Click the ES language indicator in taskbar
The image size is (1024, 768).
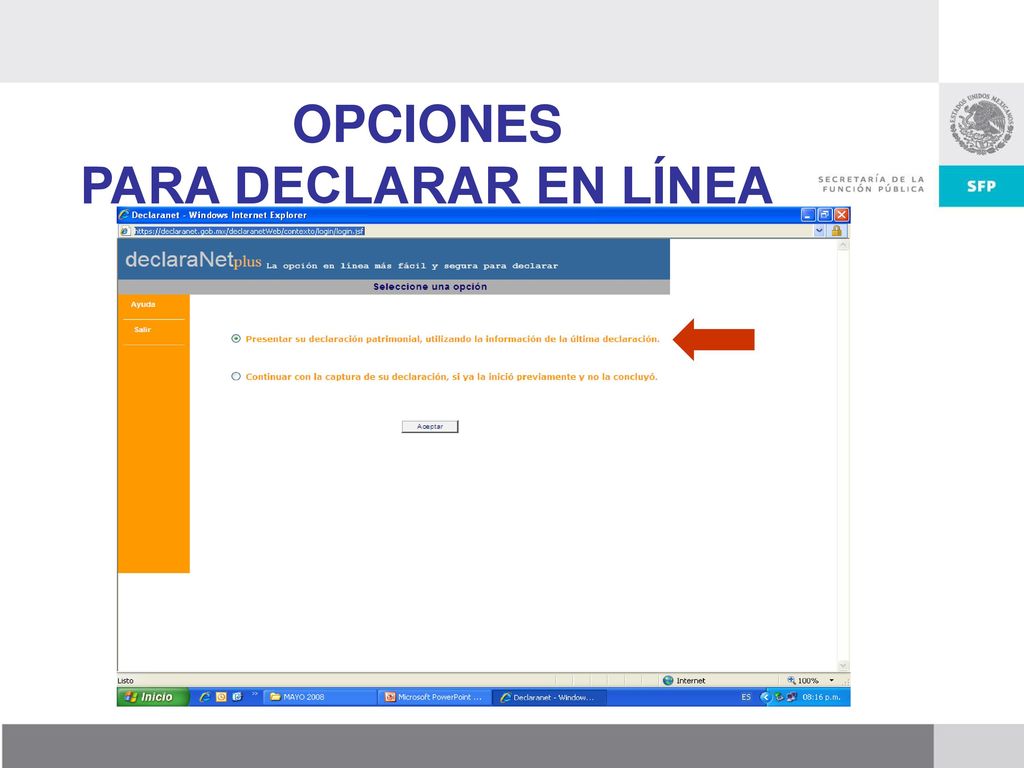(x=746, y=697)
